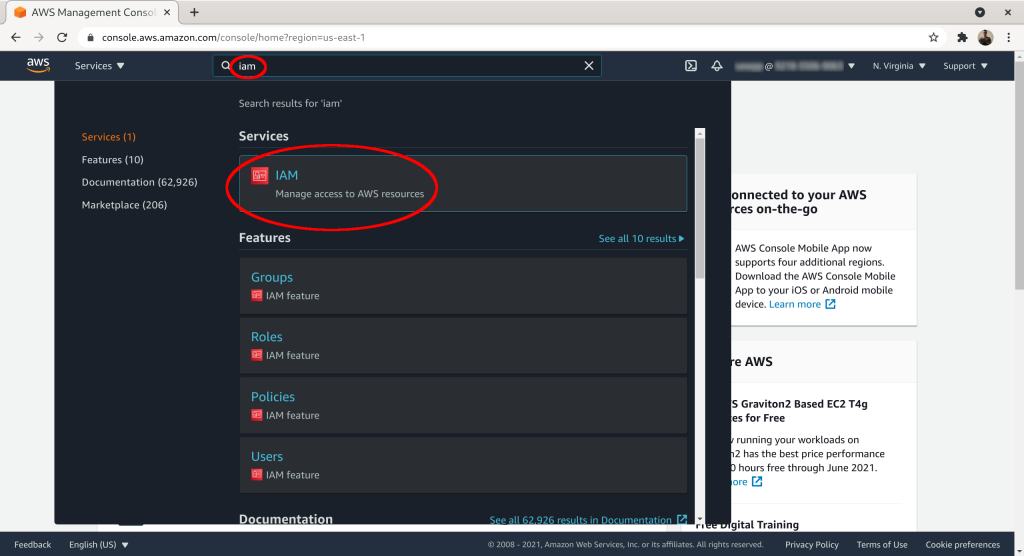Open the IAM service result
The image size is (1024, 556).
(x=463, y=184)
